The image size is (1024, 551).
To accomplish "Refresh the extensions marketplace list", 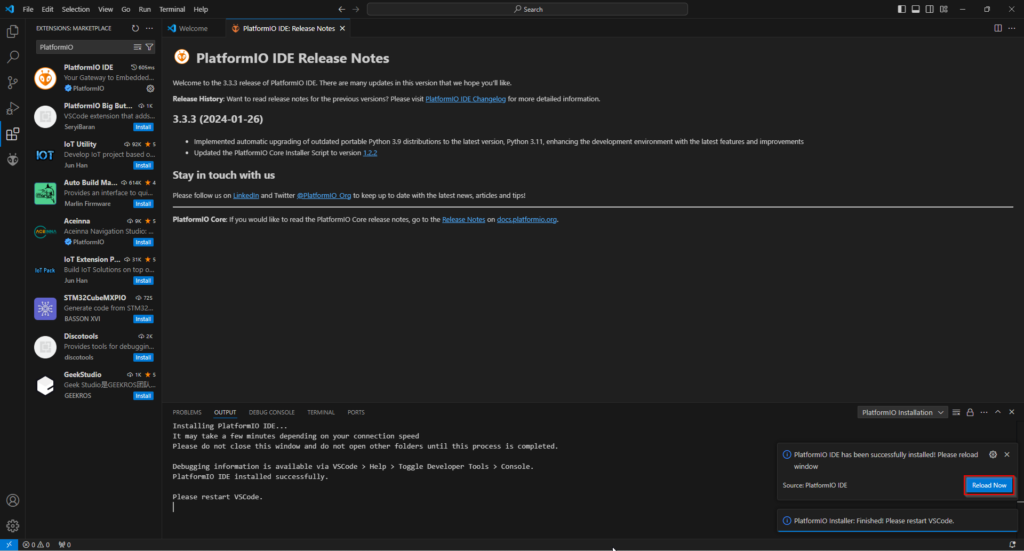I will (x=135, y=29).
